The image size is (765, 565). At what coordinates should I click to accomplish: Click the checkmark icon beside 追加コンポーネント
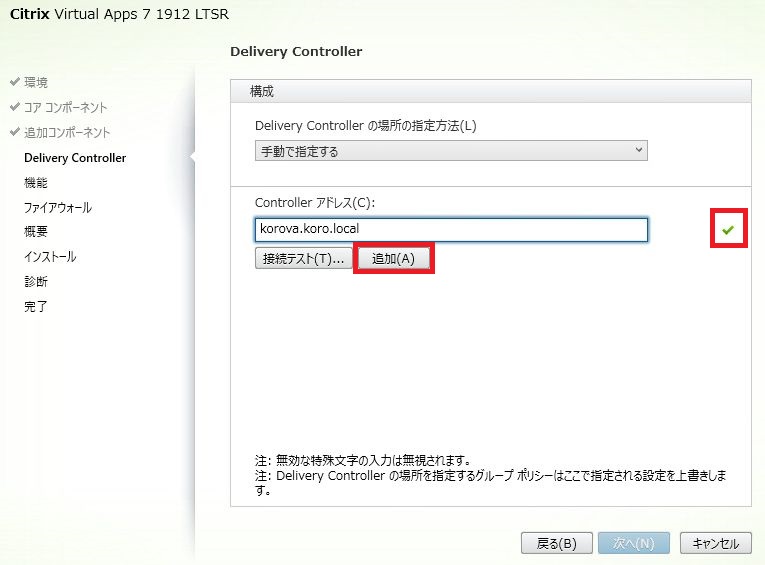15,132
